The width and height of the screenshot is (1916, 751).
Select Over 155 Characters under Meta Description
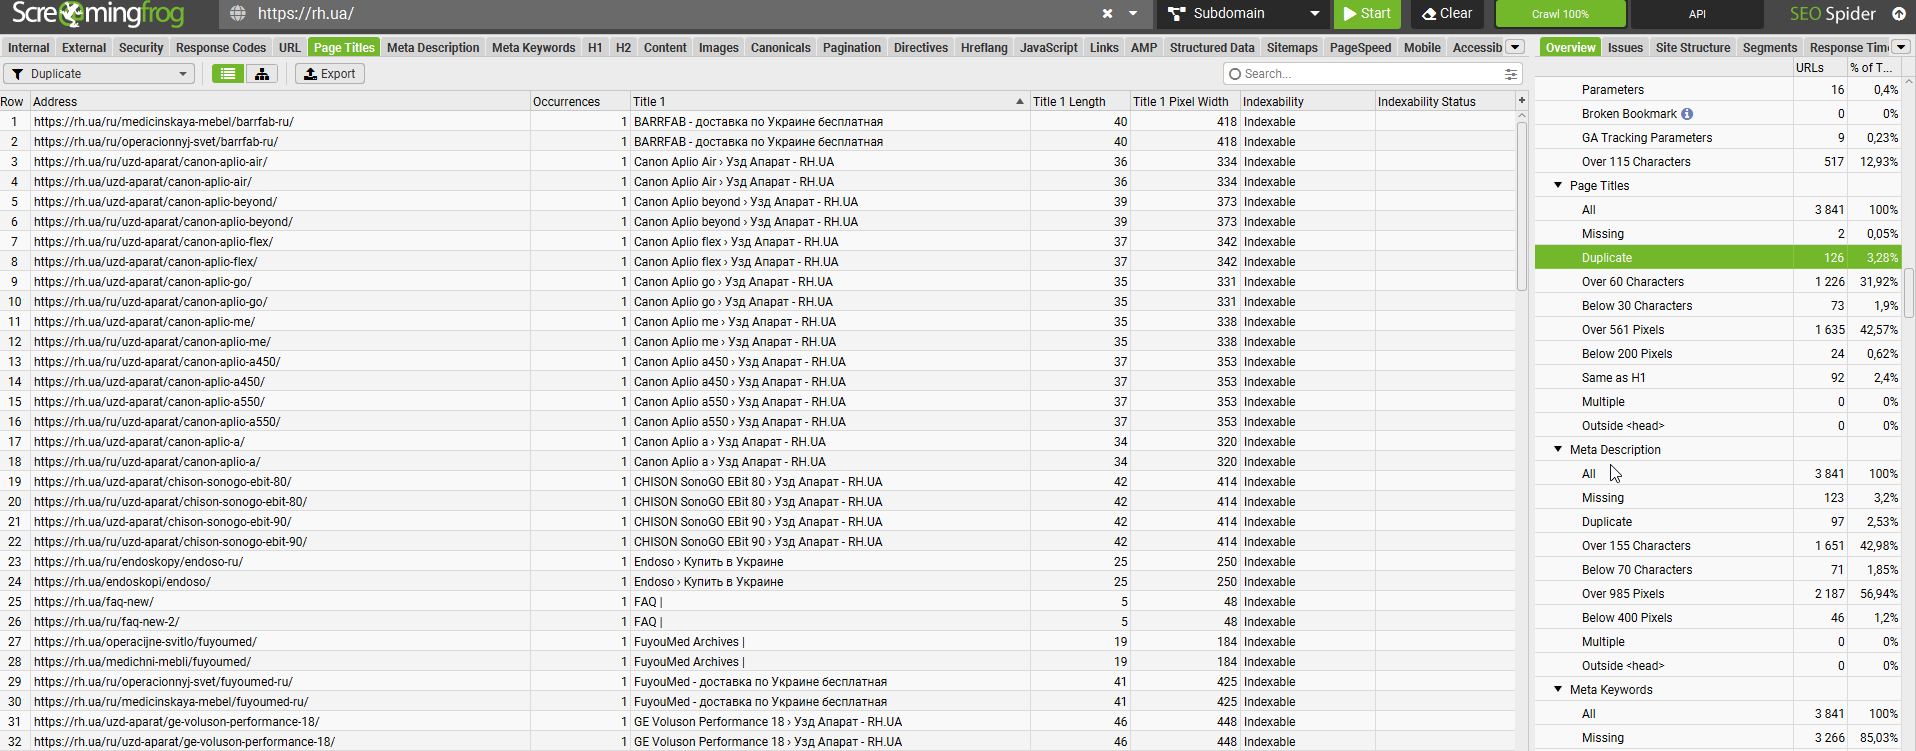(x=1717, y=546)
